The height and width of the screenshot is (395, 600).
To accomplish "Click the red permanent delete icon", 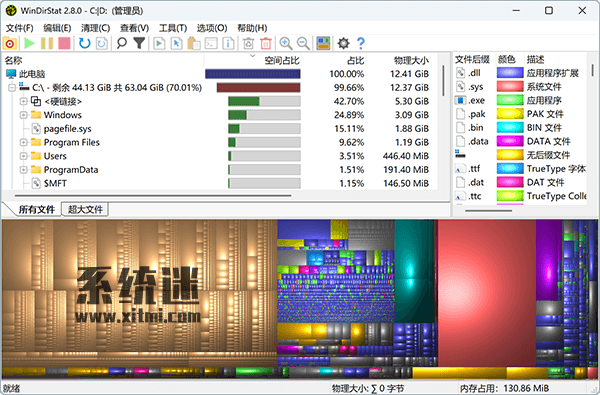I will (x=266, y=43).
